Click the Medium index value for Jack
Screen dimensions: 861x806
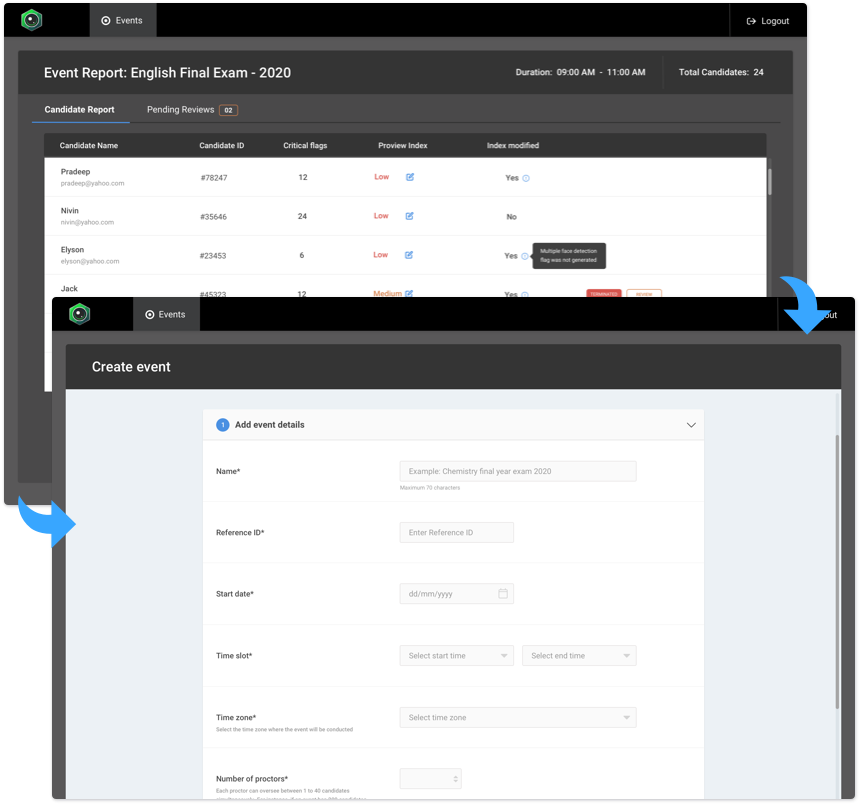coord(388,294)
